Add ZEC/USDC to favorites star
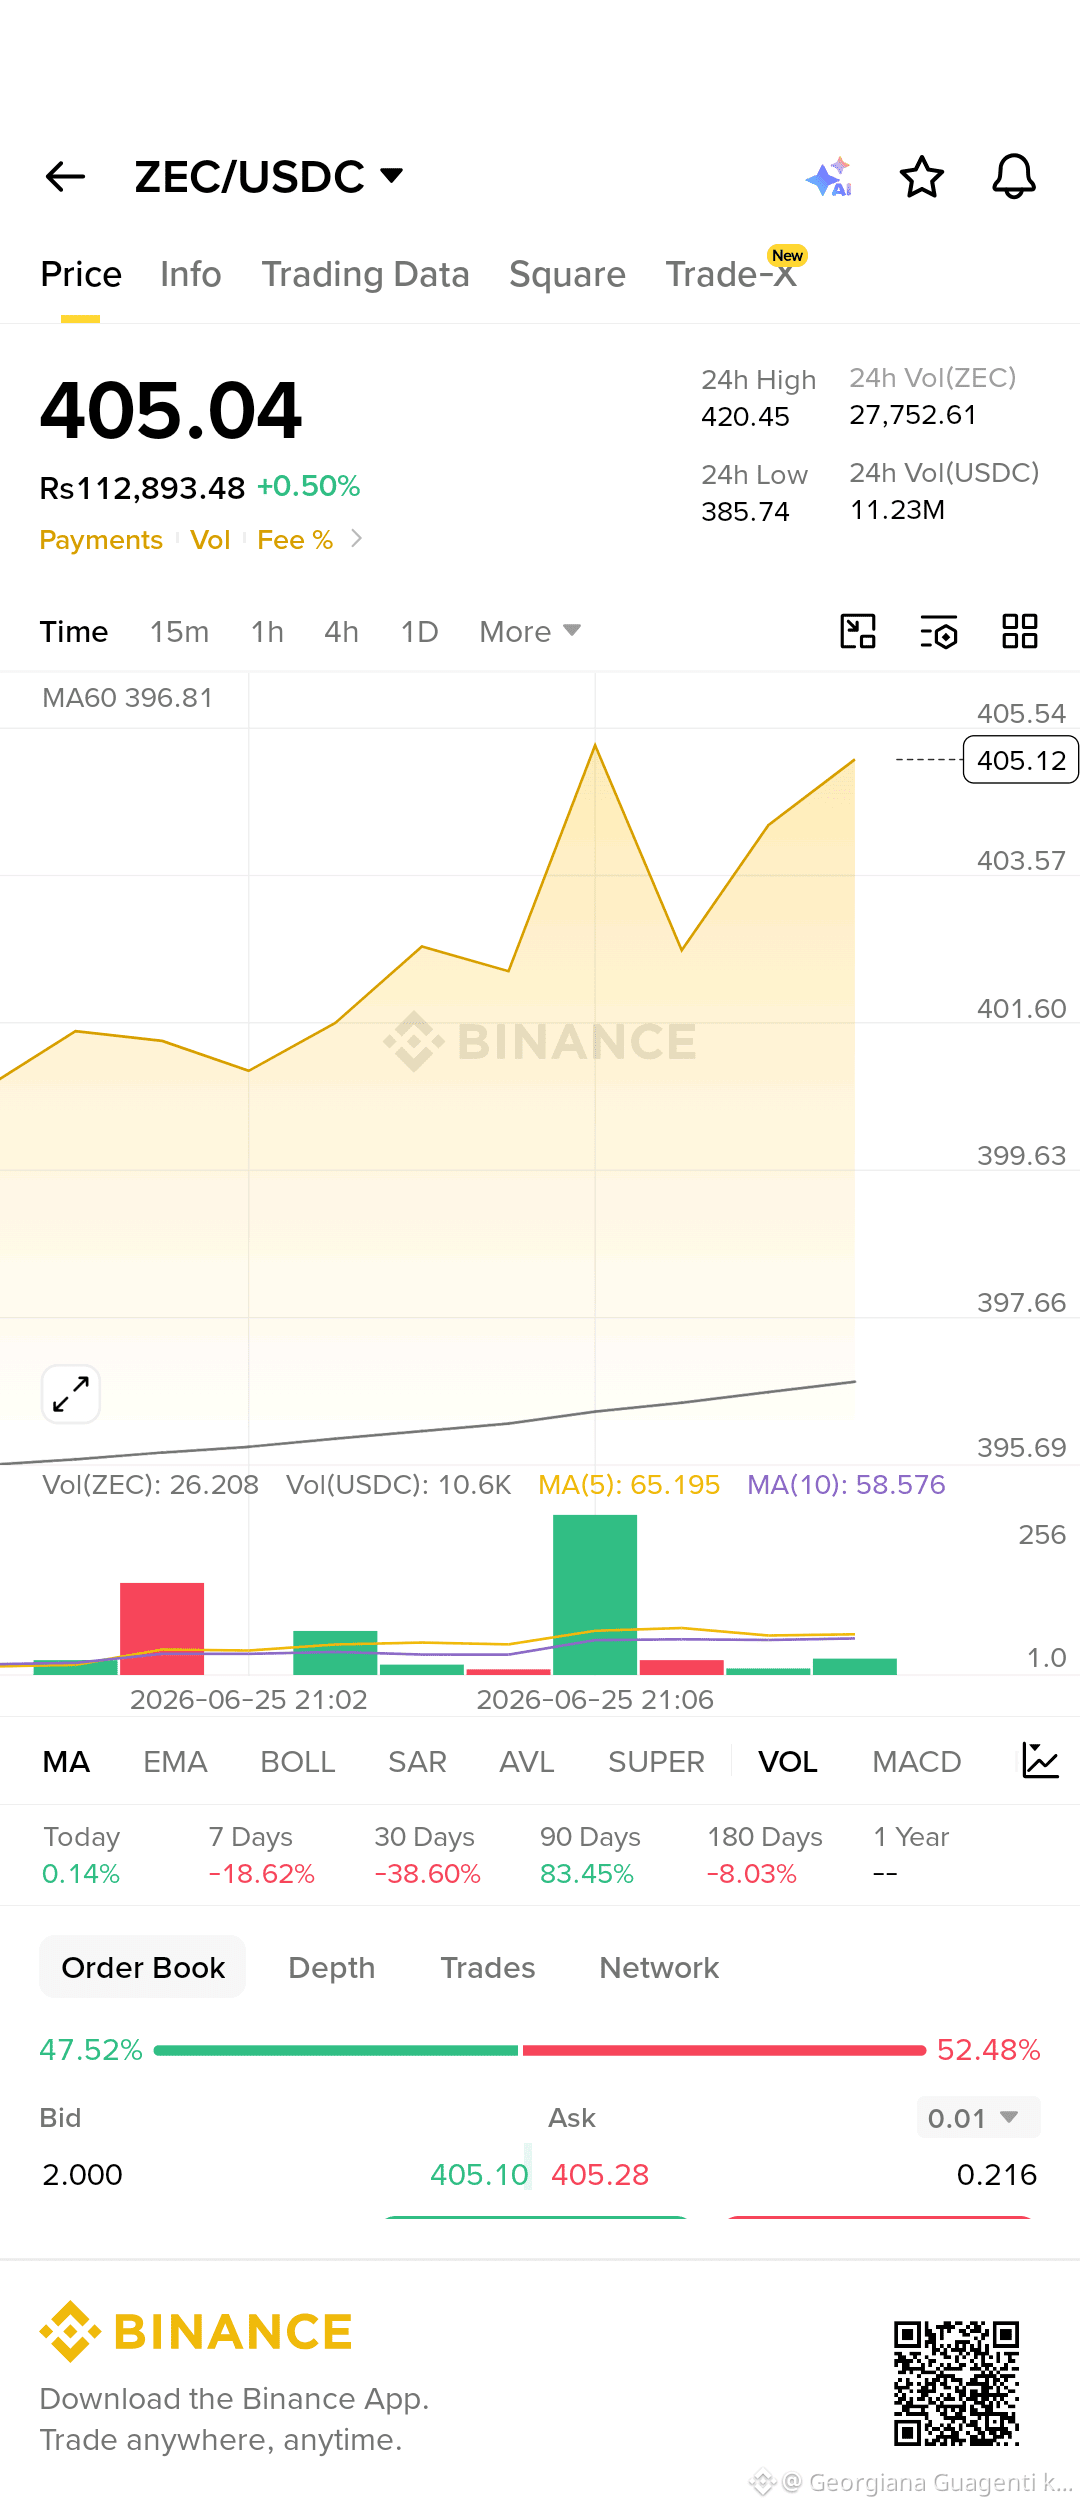The image size is (1080, 2507). click(921, 177)
